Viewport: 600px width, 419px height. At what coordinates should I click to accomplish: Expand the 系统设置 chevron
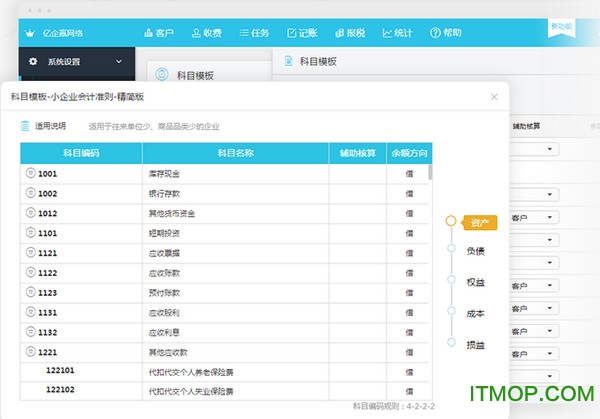pyautogui.click(x=119, y=61)
